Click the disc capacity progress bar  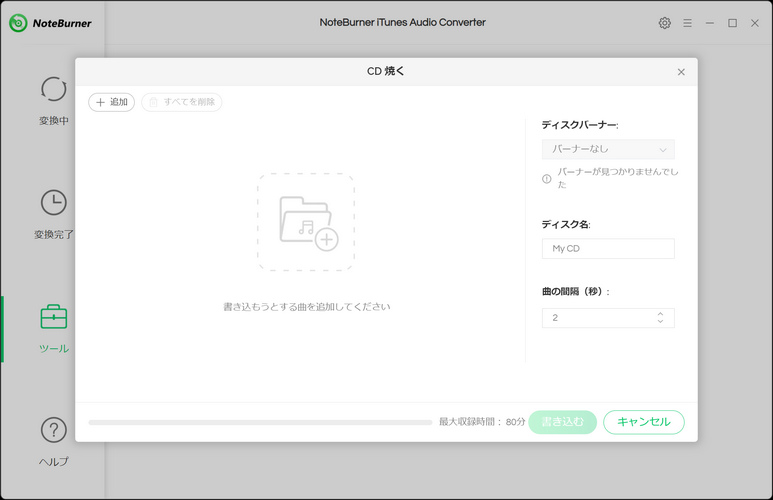[260, 422]
